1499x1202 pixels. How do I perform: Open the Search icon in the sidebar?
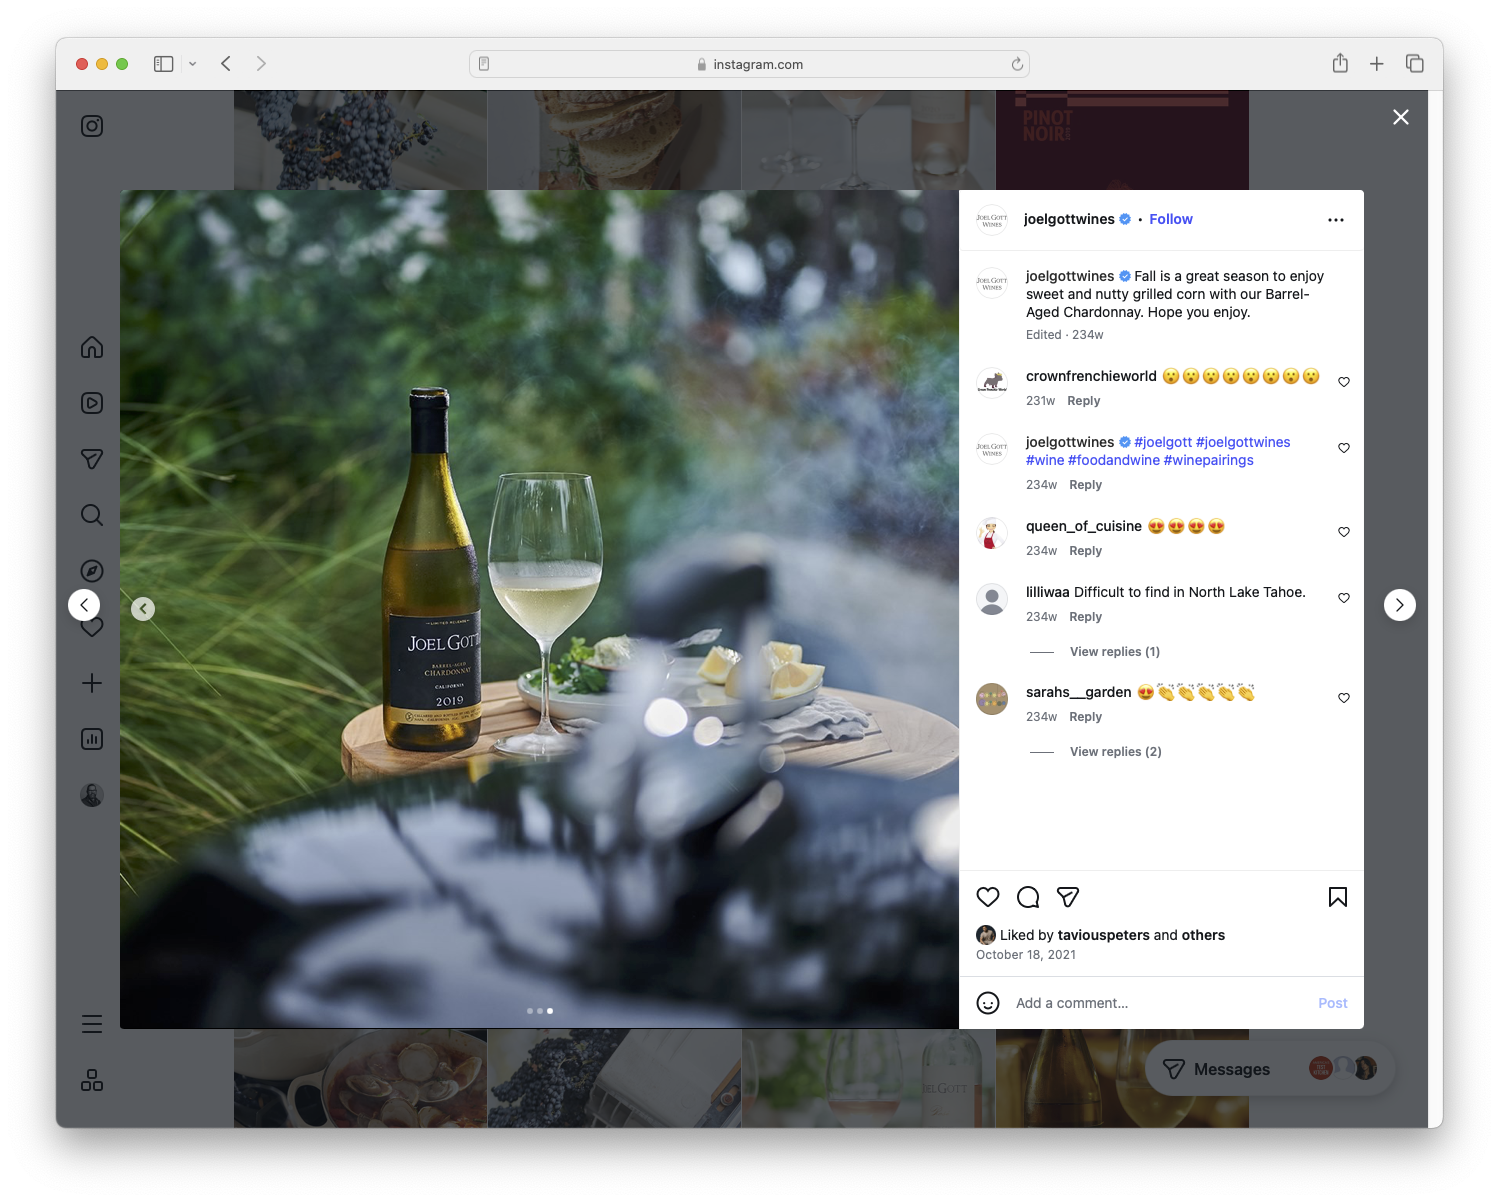click(91, 515)
